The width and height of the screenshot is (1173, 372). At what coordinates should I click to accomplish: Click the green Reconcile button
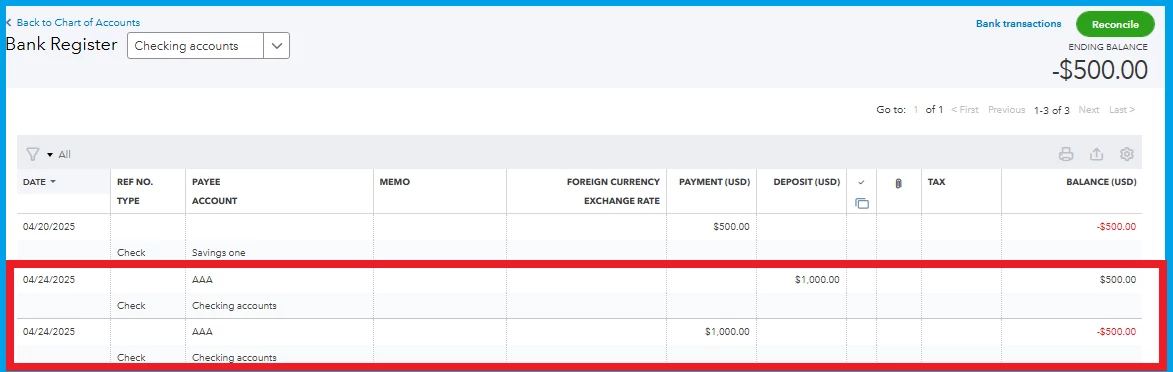coord(1115,24)
